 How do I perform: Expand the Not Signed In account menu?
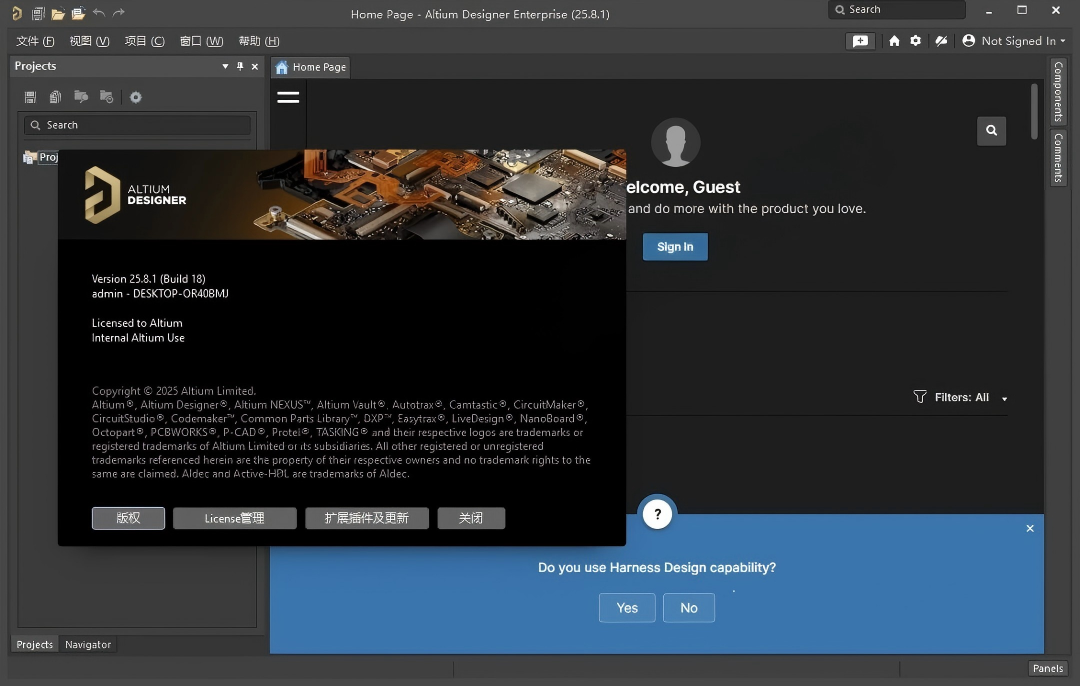coord(1014,41)
